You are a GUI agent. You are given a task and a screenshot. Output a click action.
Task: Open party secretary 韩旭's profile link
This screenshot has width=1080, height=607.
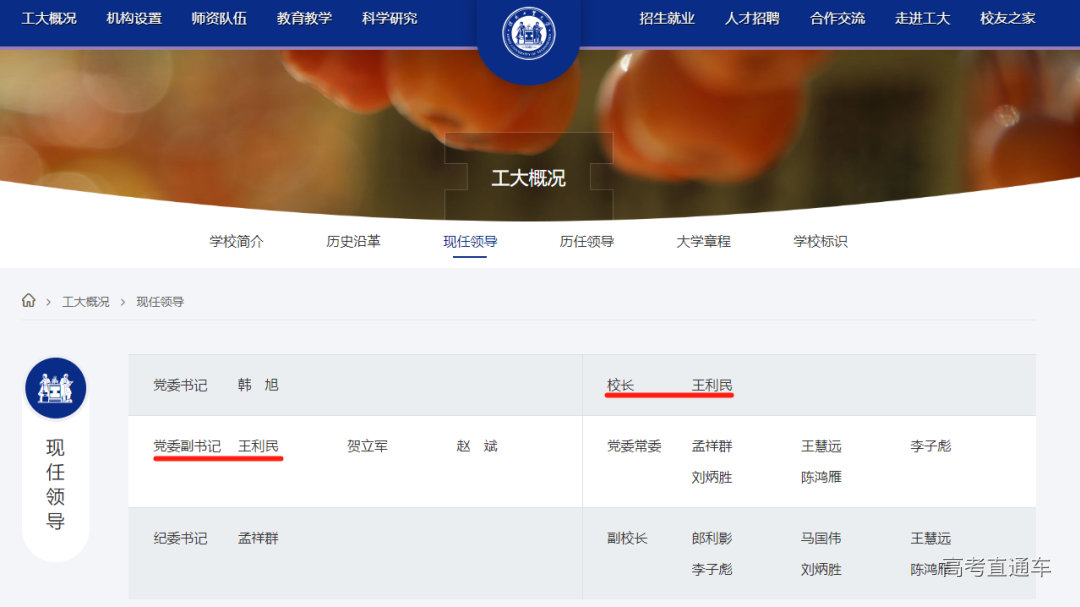(258, 385)
